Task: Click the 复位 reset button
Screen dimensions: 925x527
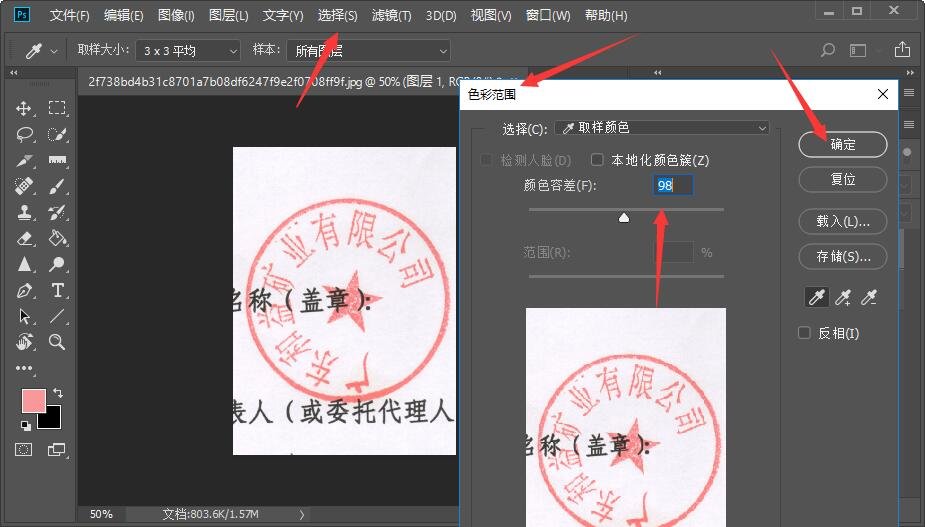Action: (x=843, y=179)
